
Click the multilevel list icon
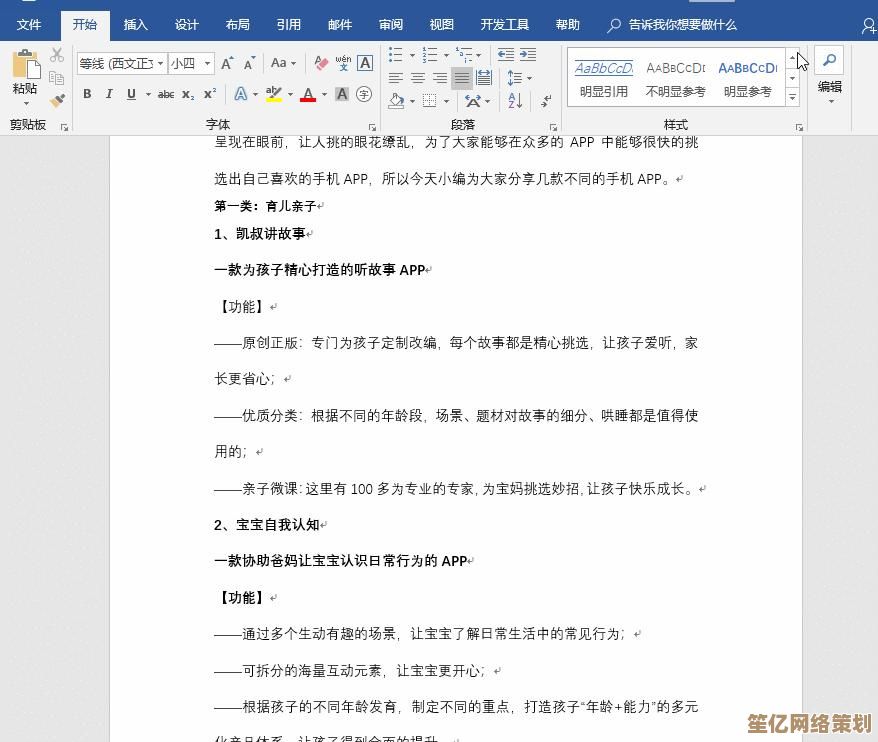464,55
